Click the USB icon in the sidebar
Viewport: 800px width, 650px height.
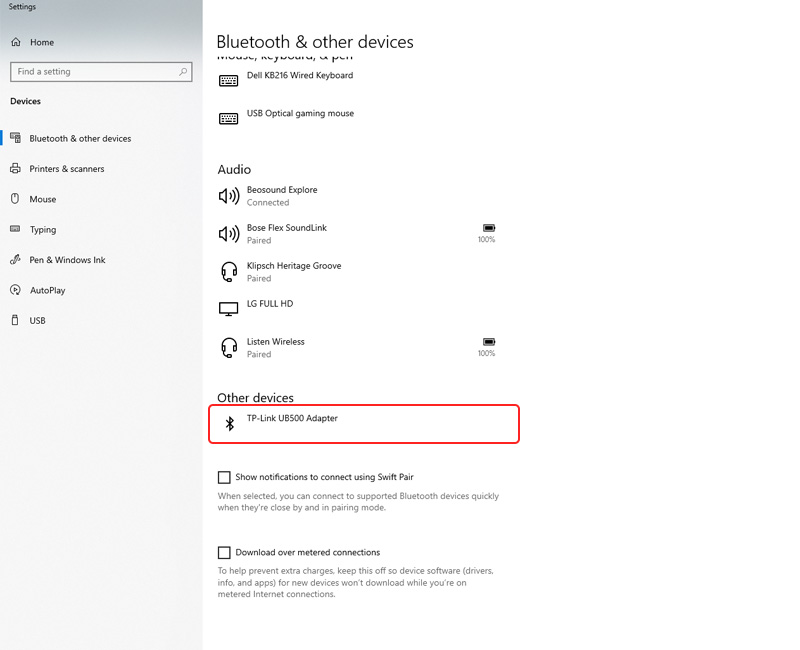click(x=15, y=320)
